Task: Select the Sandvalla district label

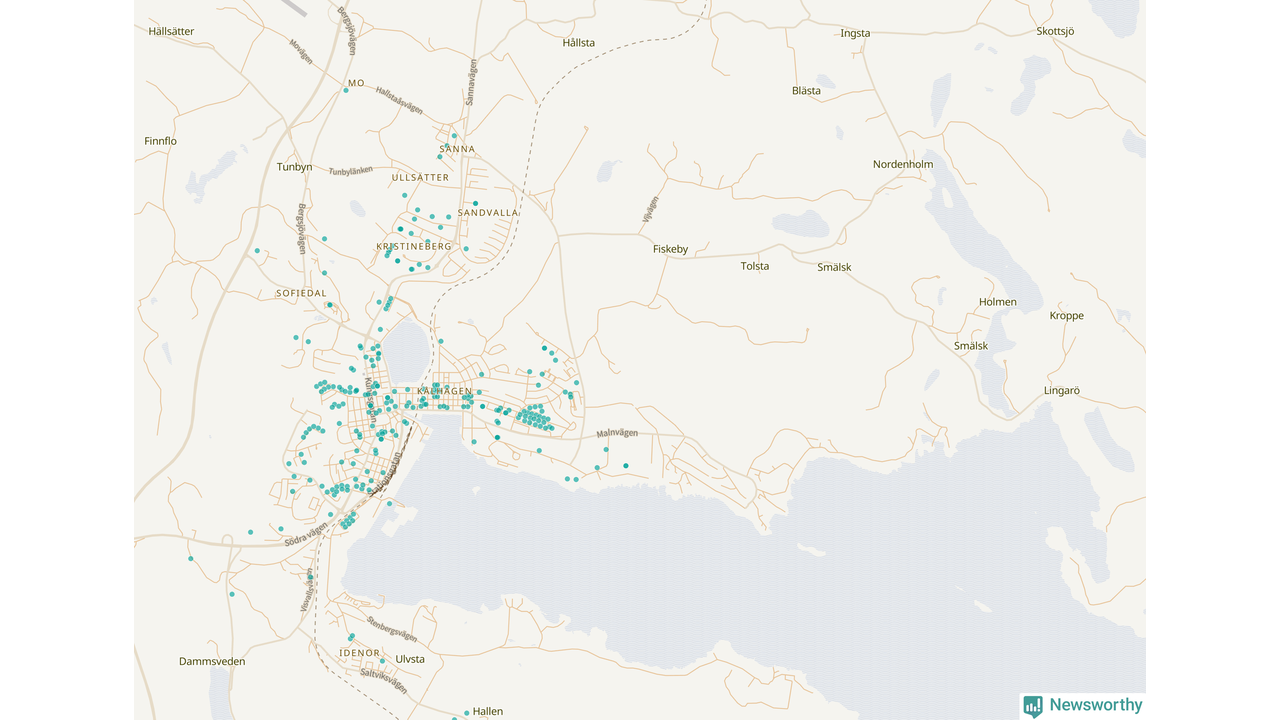Action: tap(488, 213)
